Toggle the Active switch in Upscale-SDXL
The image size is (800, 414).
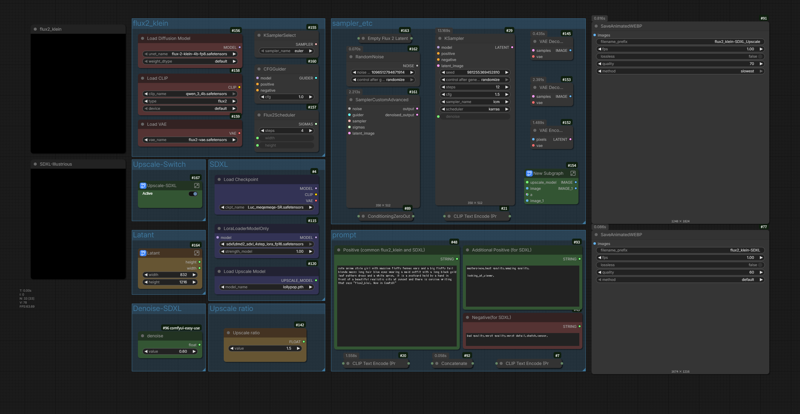click(x=193, y=193)
